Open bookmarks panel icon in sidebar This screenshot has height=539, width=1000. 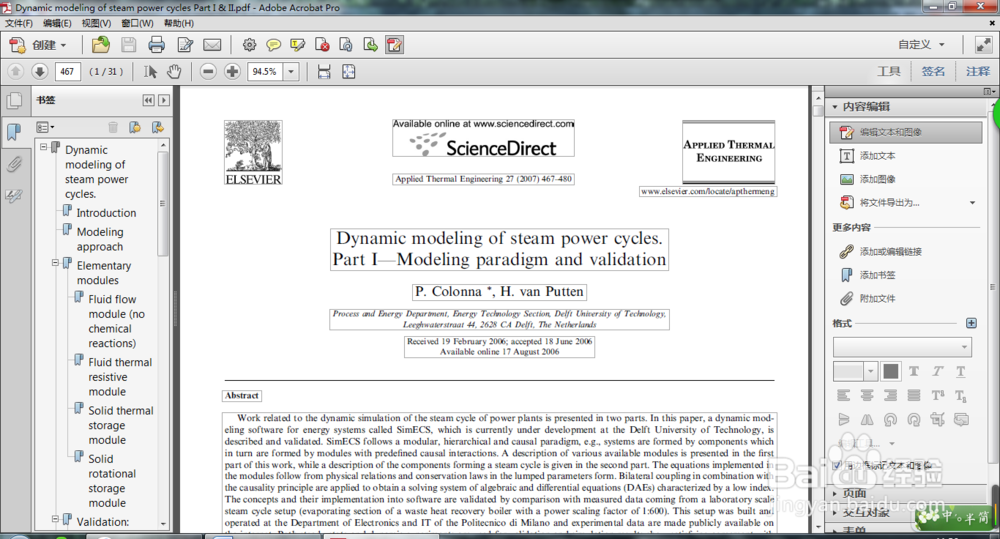click(x=14, y=132)
